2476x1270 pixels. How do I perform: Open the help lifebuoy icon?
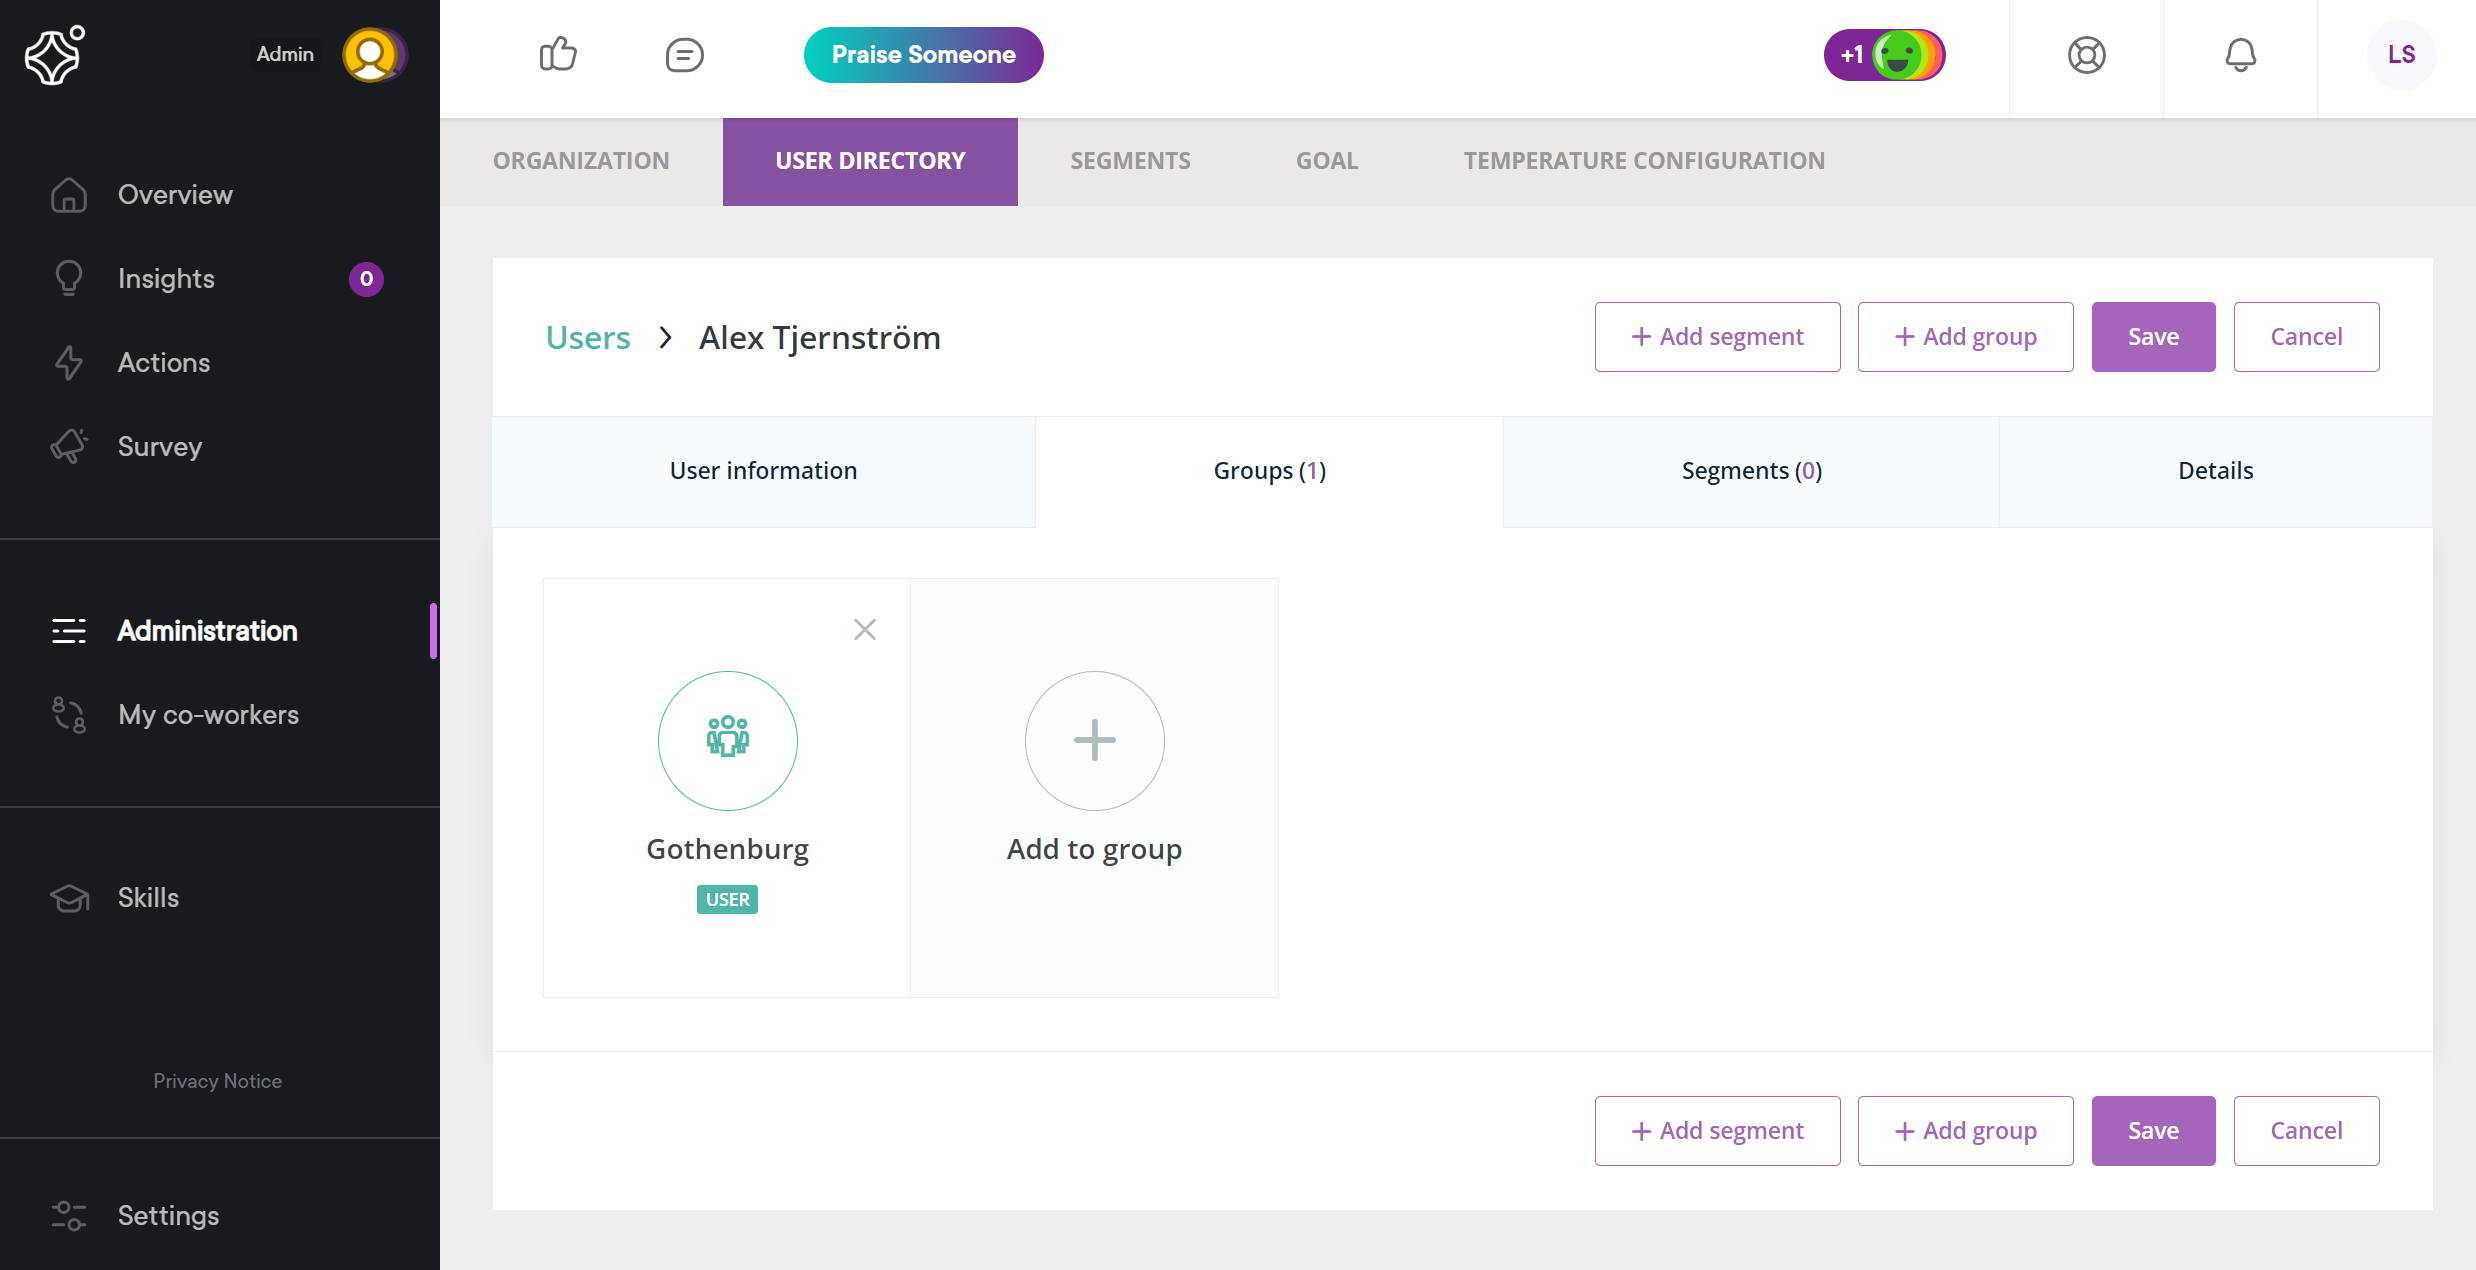click(2086, 55)
